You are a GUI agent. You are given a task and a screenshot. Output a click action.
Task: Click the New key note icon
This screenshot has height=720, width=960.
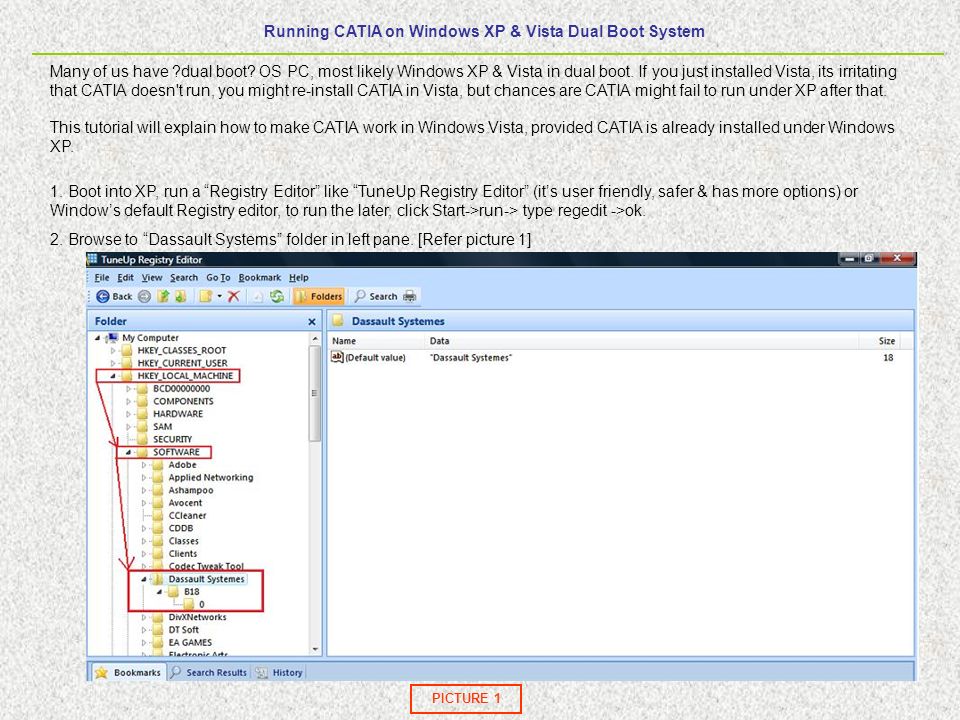[206, 297]
